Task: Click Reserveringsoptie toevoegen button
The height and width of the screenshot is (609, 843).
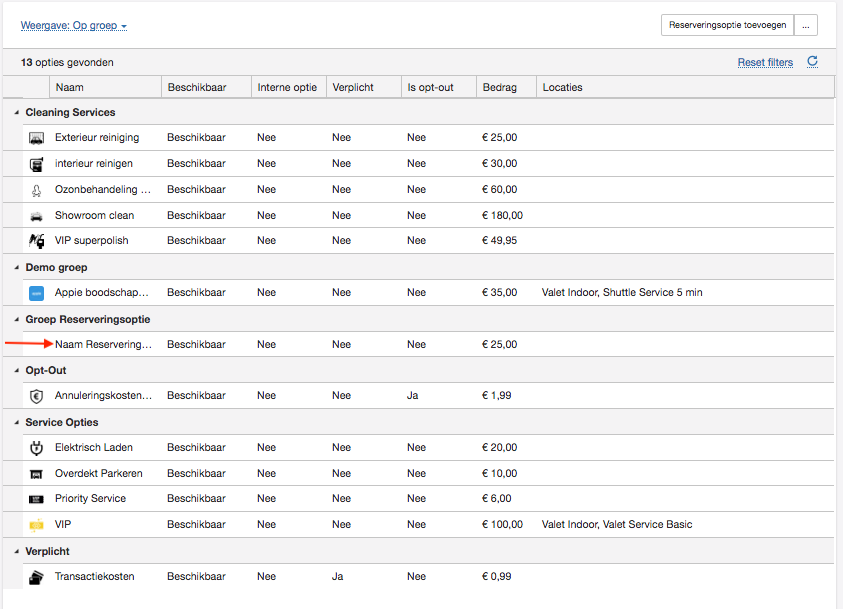Action: tap(727, 25)
